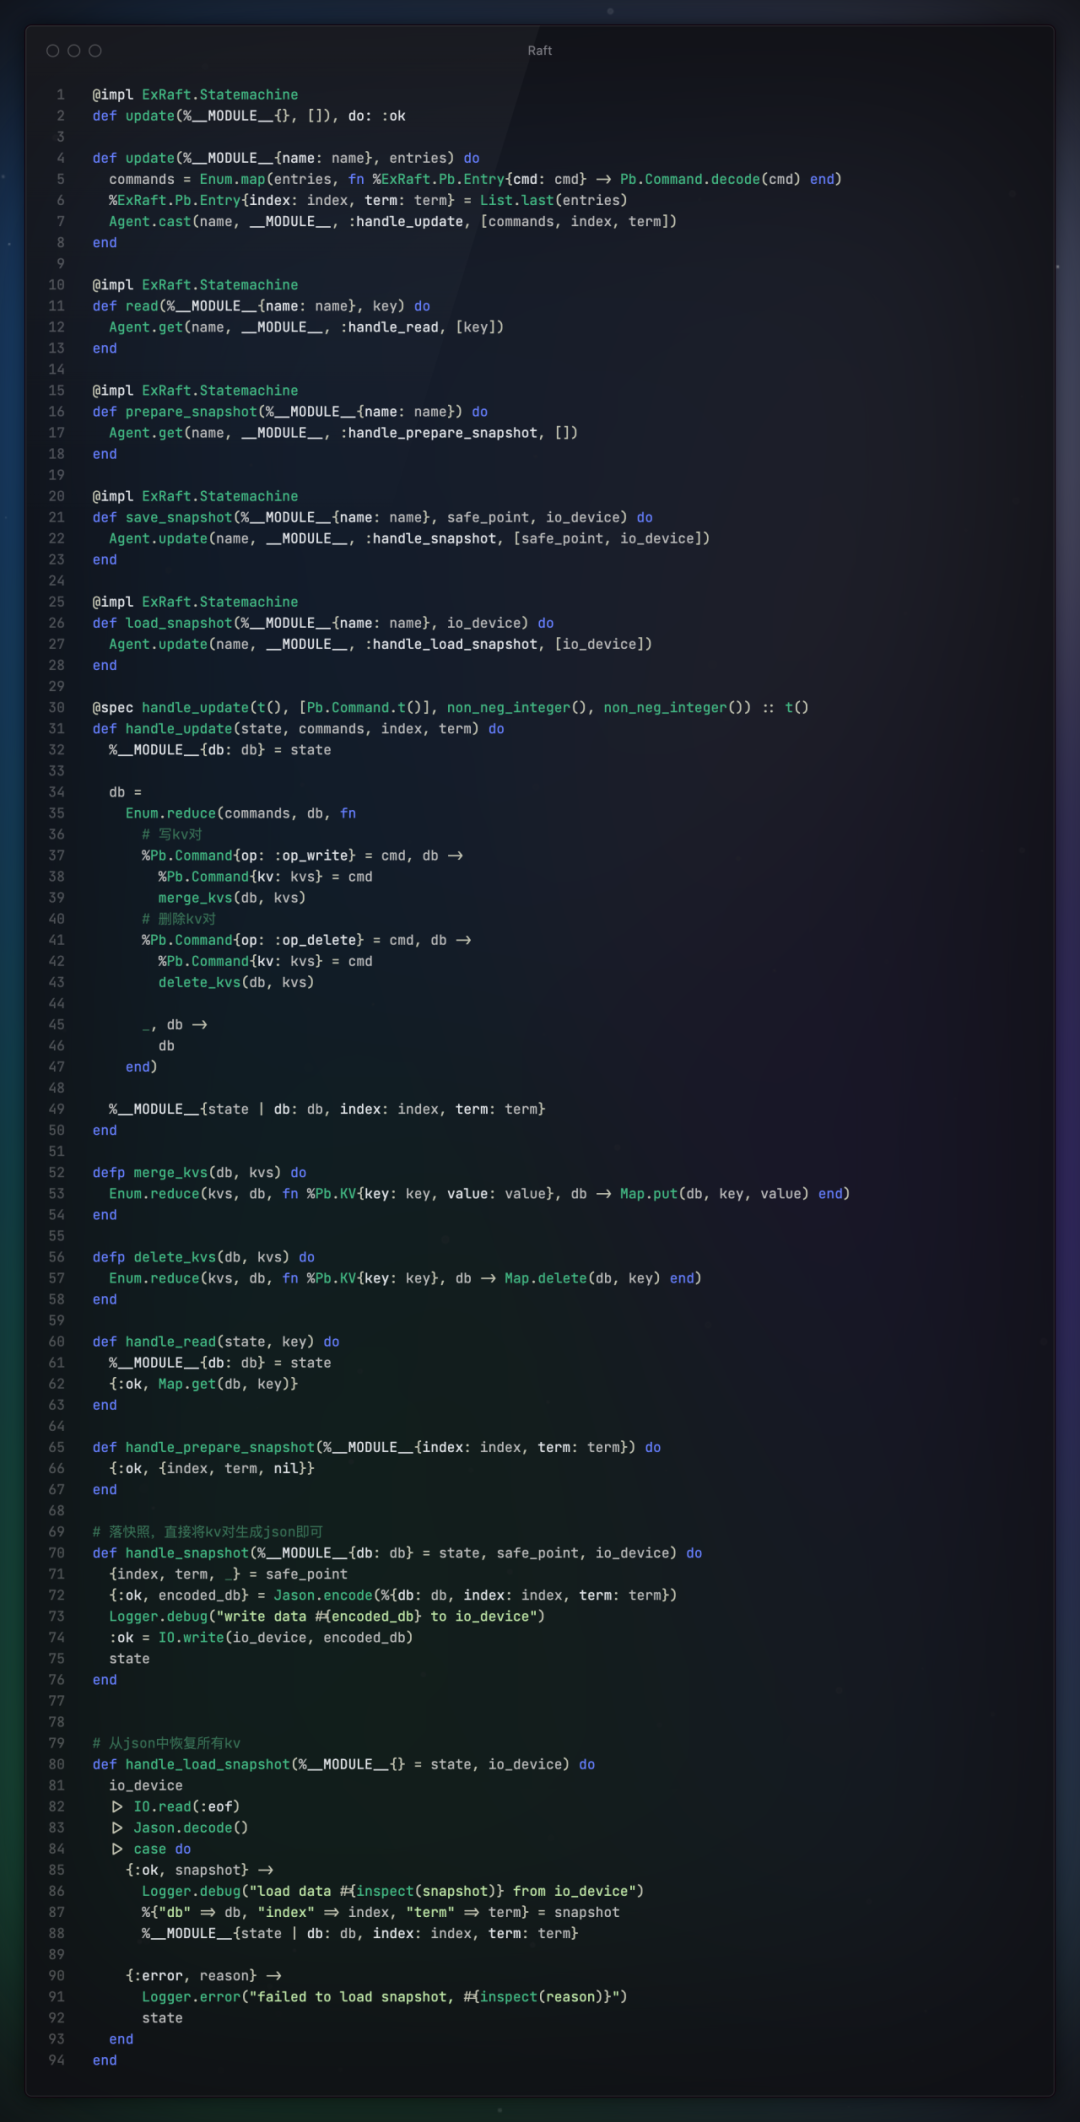Place the cursor on "Agent.cast"

pos(150,221)
